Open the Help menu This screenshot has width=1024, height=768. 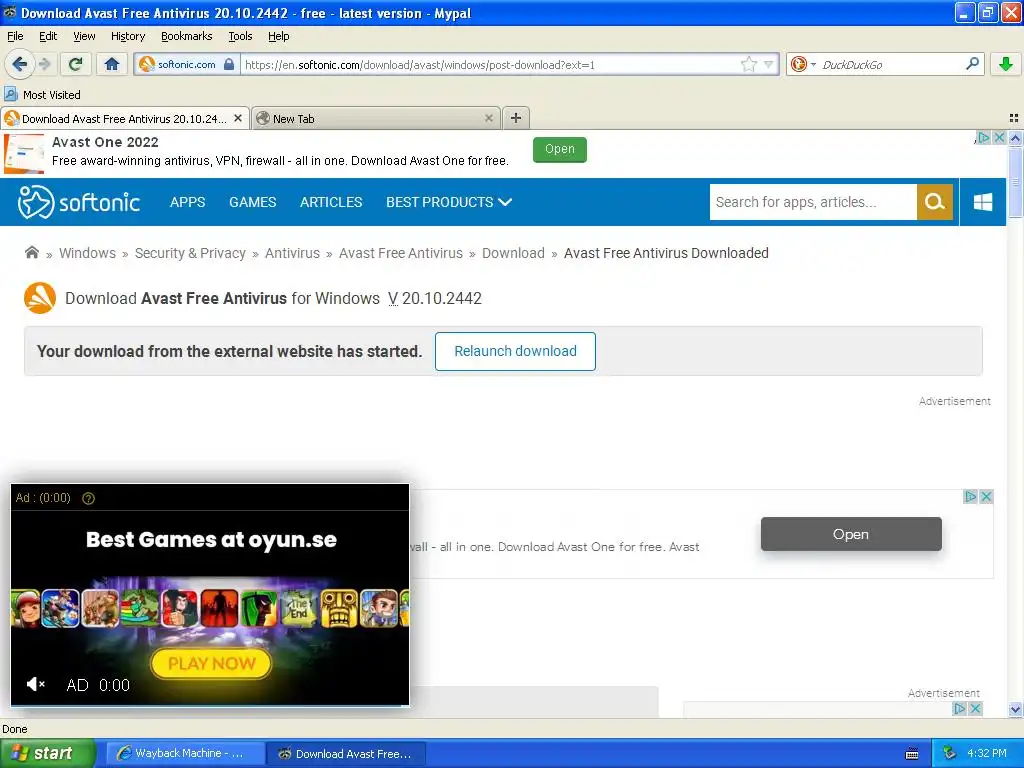pos(279,36)
